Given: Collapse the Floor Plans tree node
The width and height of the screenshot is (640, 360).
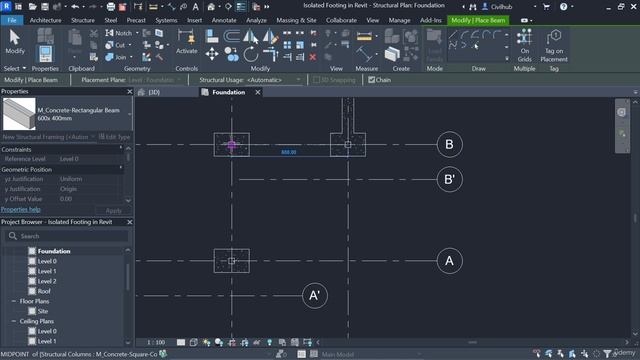Looking at the screenshot, I should (x=13, y=301).
